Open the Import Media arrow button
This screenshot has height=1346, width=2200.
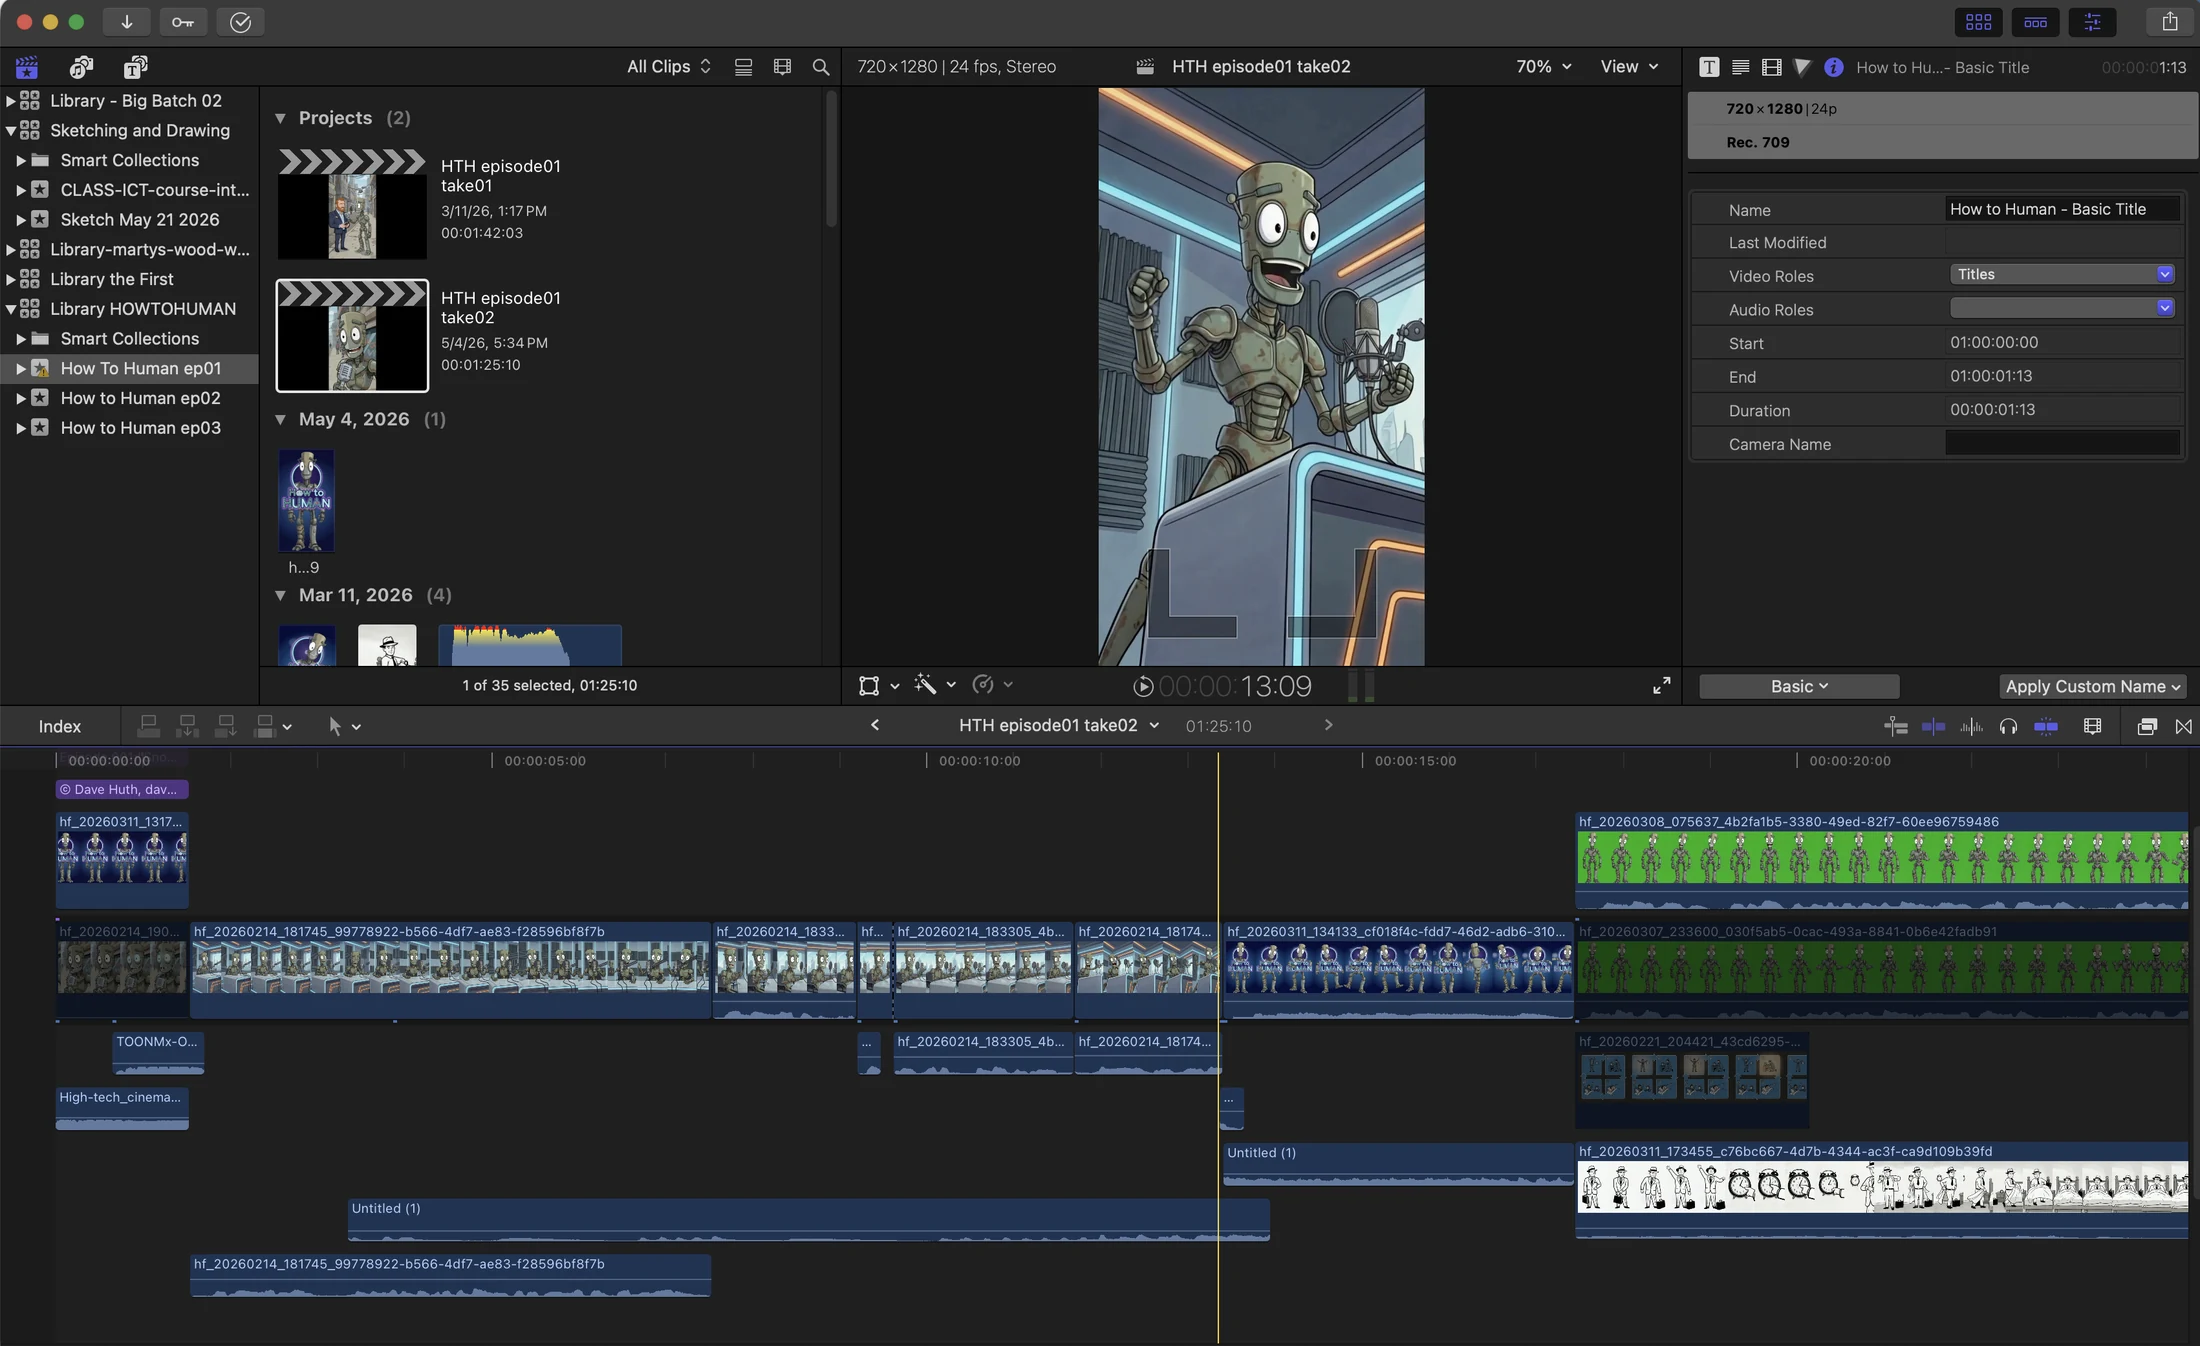(127, 22)
